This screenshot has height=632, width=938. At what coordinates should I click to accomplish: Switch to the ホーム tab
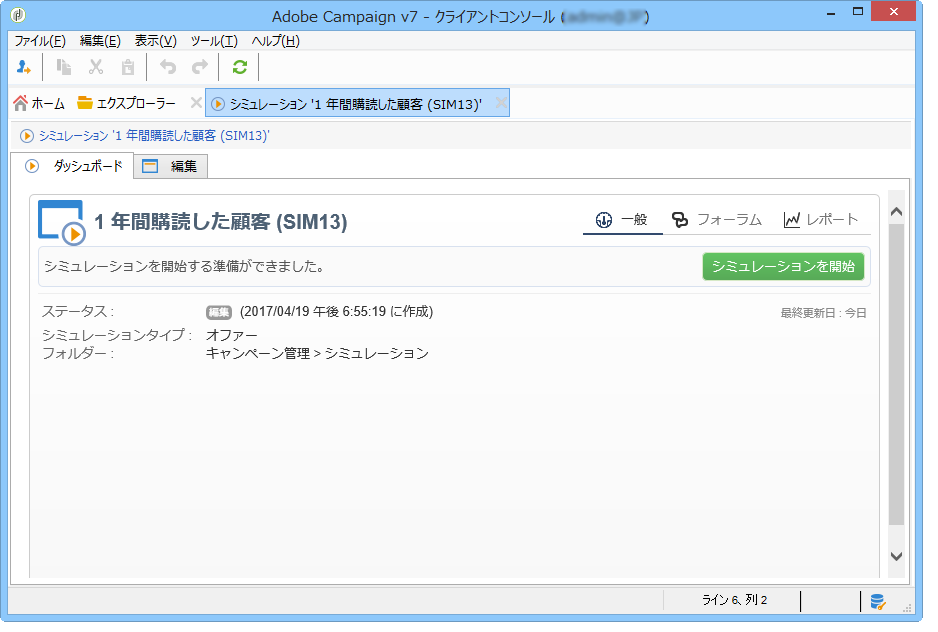[39, 104]
